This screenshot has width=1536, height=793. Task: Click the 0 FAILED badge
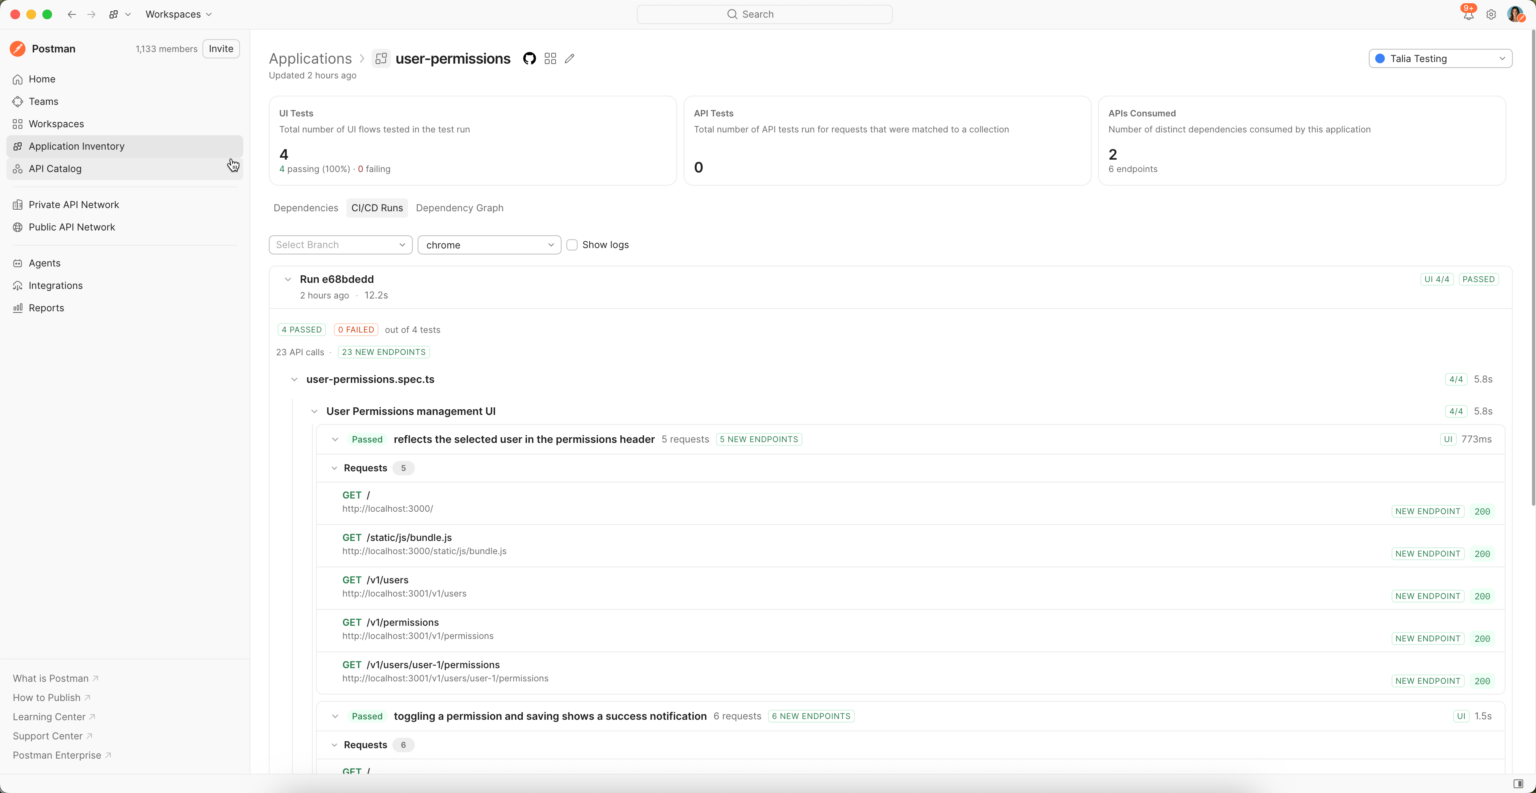coord(356,330)
